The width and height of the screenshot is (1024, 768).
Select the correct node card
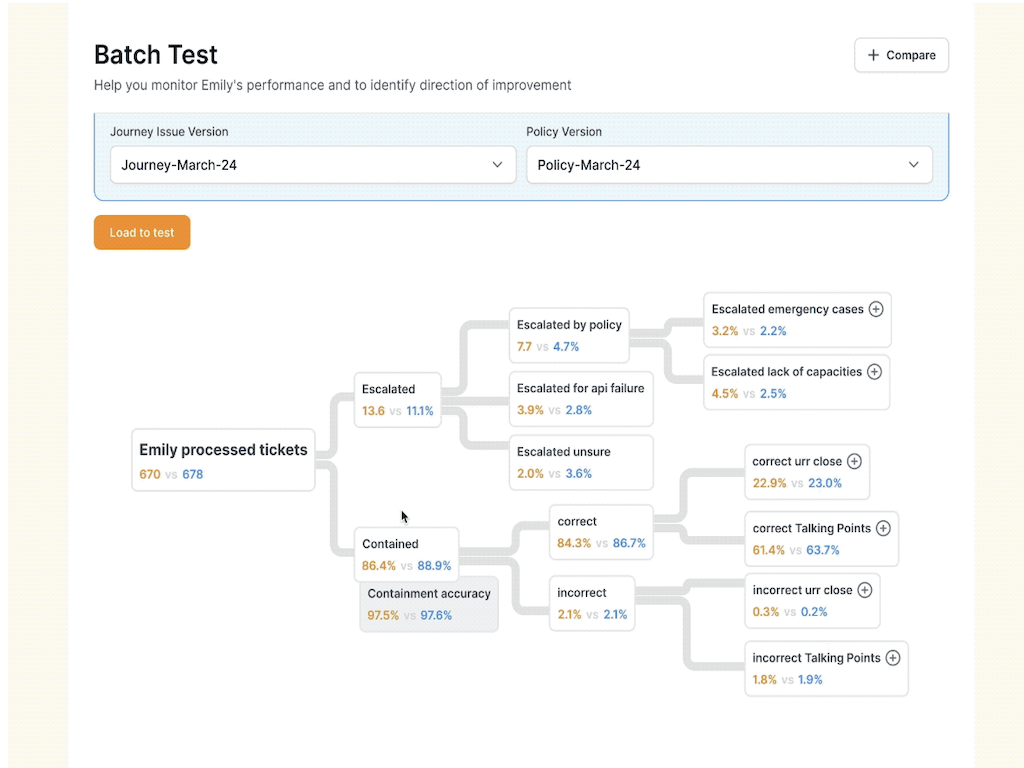coord(601,532)
